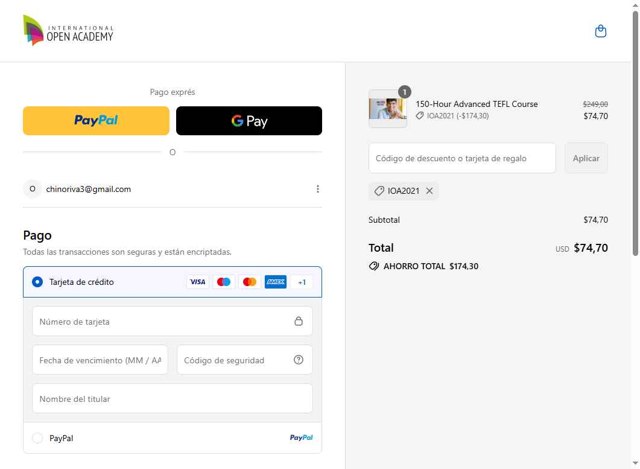The image size is (640, 469).
Task: Click the Maestro card icon
Action: click(223, 282)
